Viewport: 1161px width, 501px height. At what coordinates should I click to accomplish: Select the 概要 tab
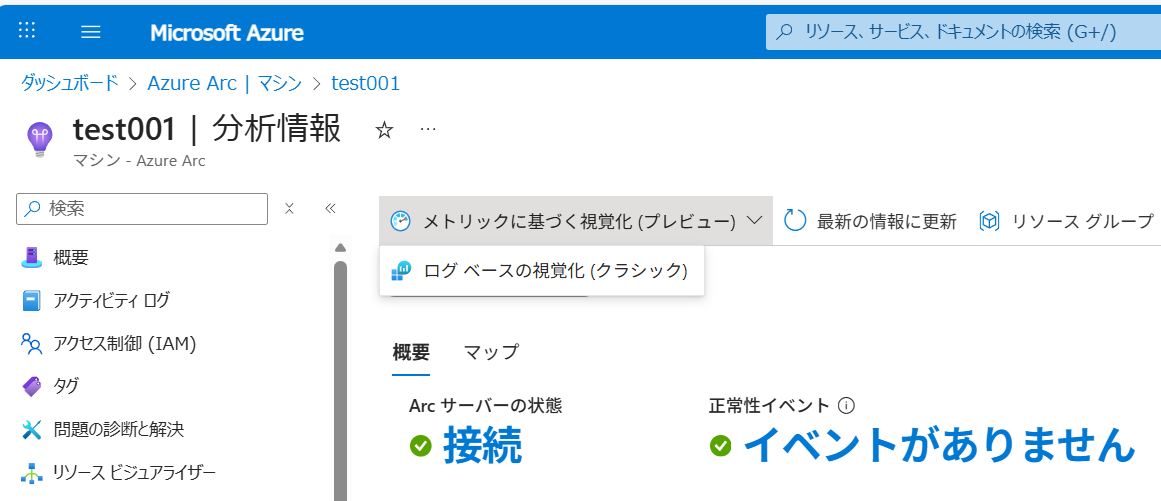411,352
